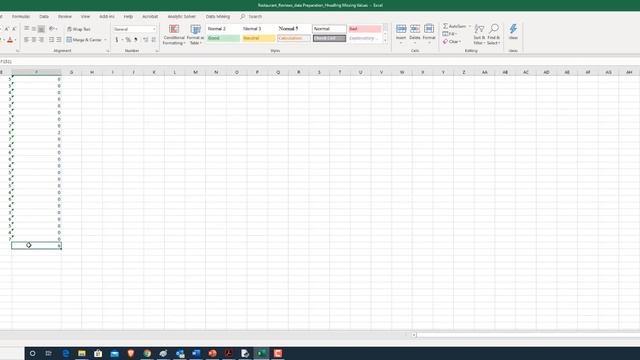The image size is (640, 360).
Task: Toggle align right
Action: click(x=41, y=40)
